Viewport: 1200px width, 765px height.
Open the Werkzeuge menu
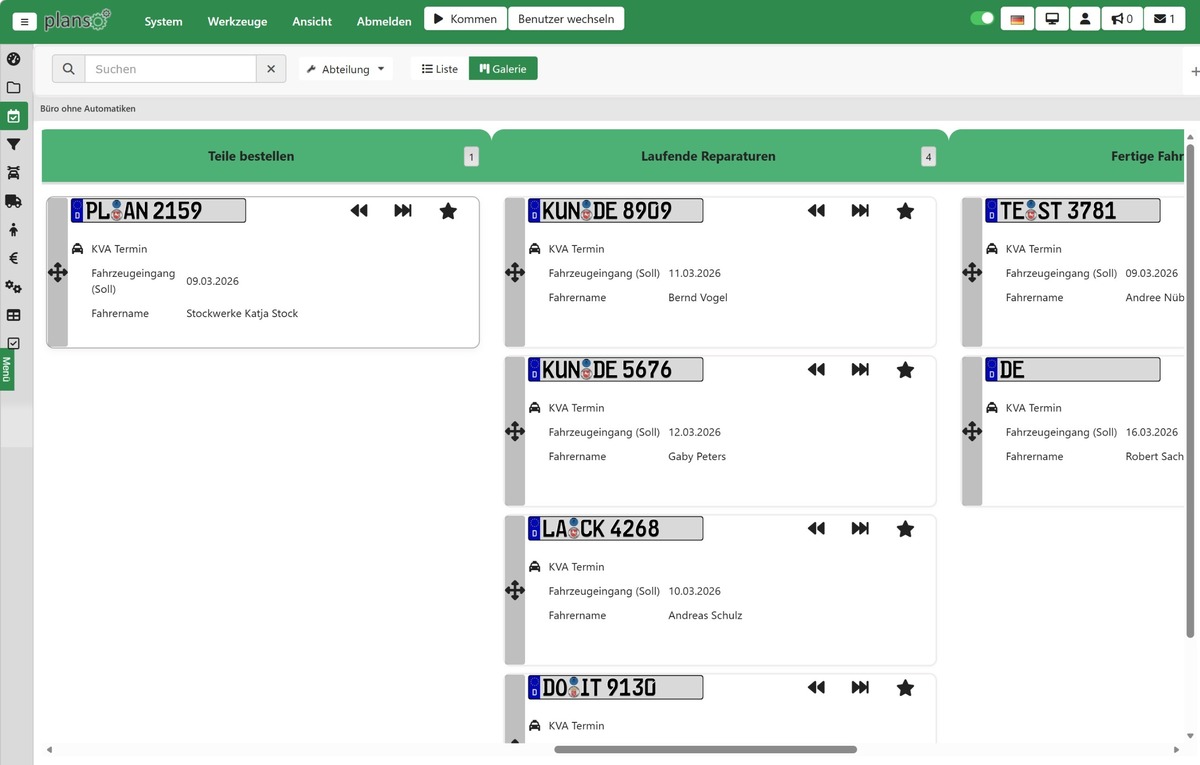click(237, 21)
